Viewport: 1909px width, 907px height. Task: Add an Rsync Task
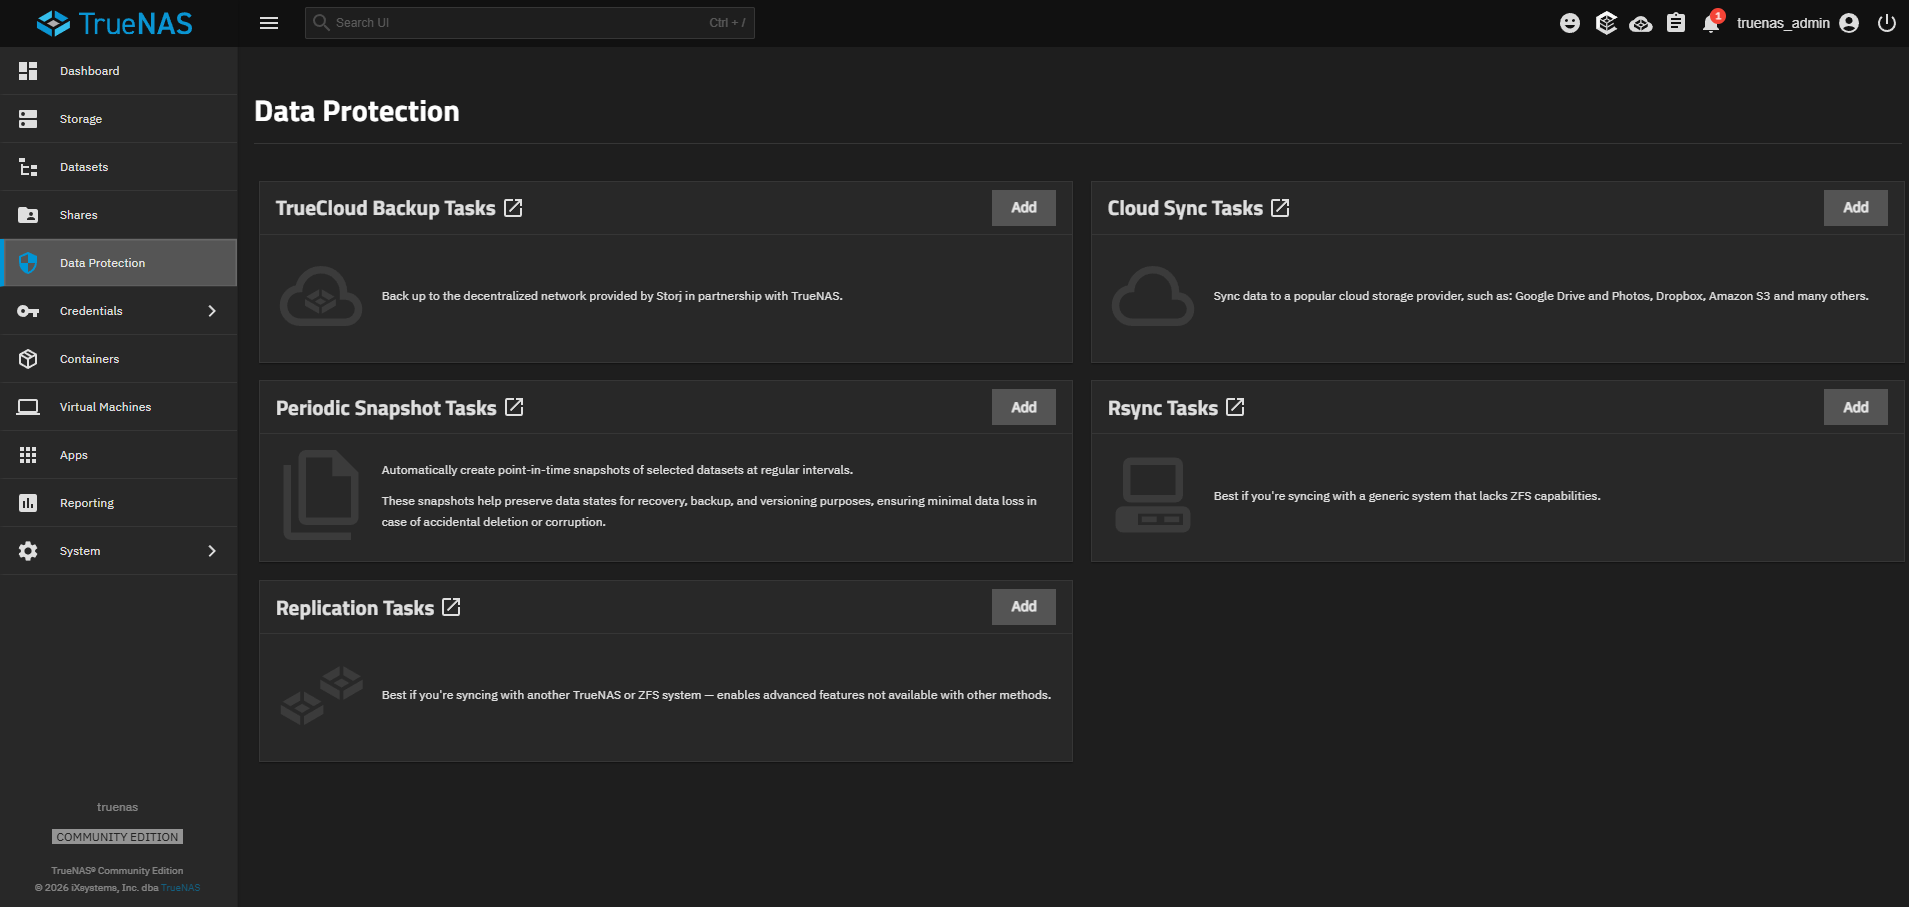tap(1856, 407)
